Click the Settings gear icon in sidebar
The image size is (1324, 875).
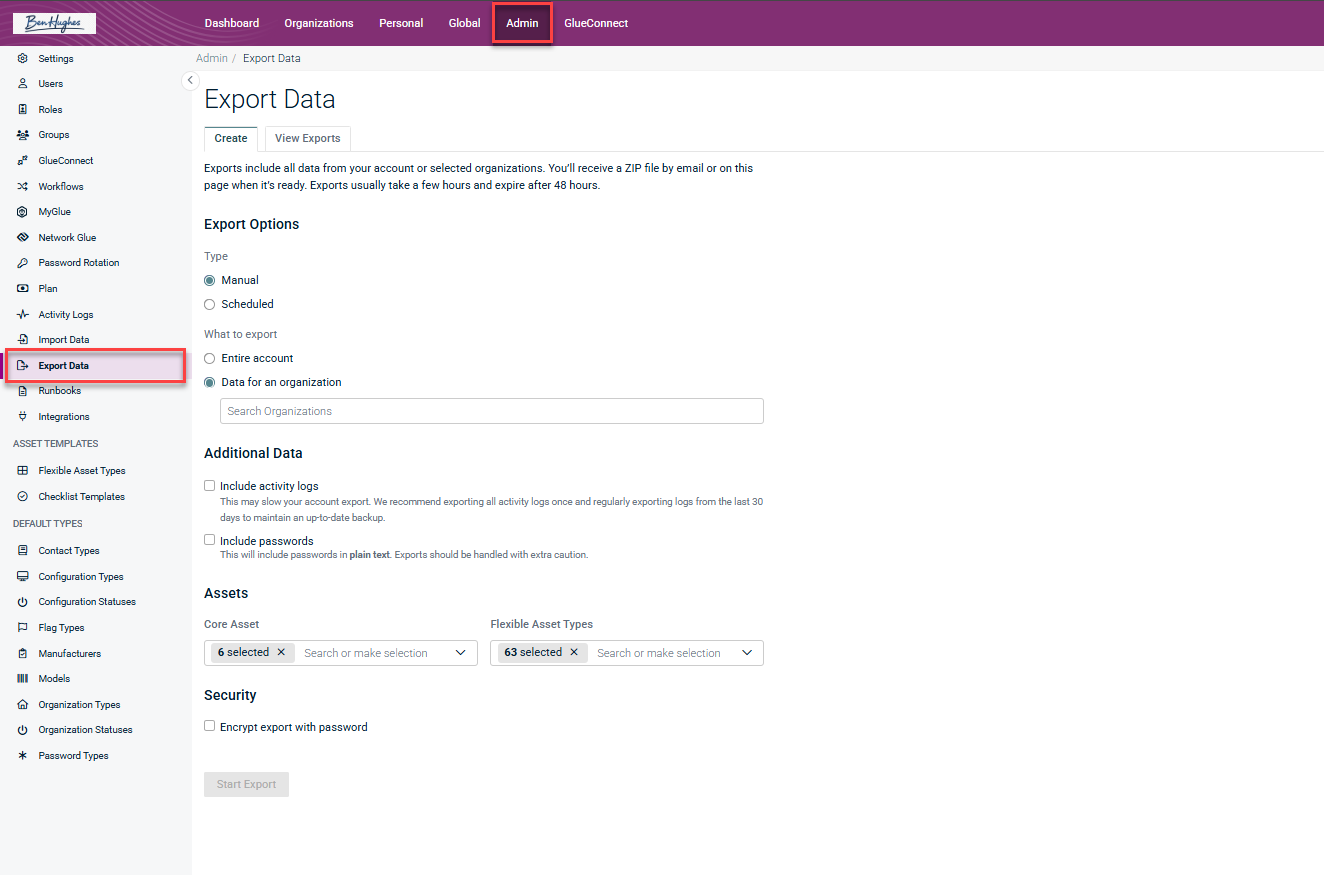[x=23, y=59]
